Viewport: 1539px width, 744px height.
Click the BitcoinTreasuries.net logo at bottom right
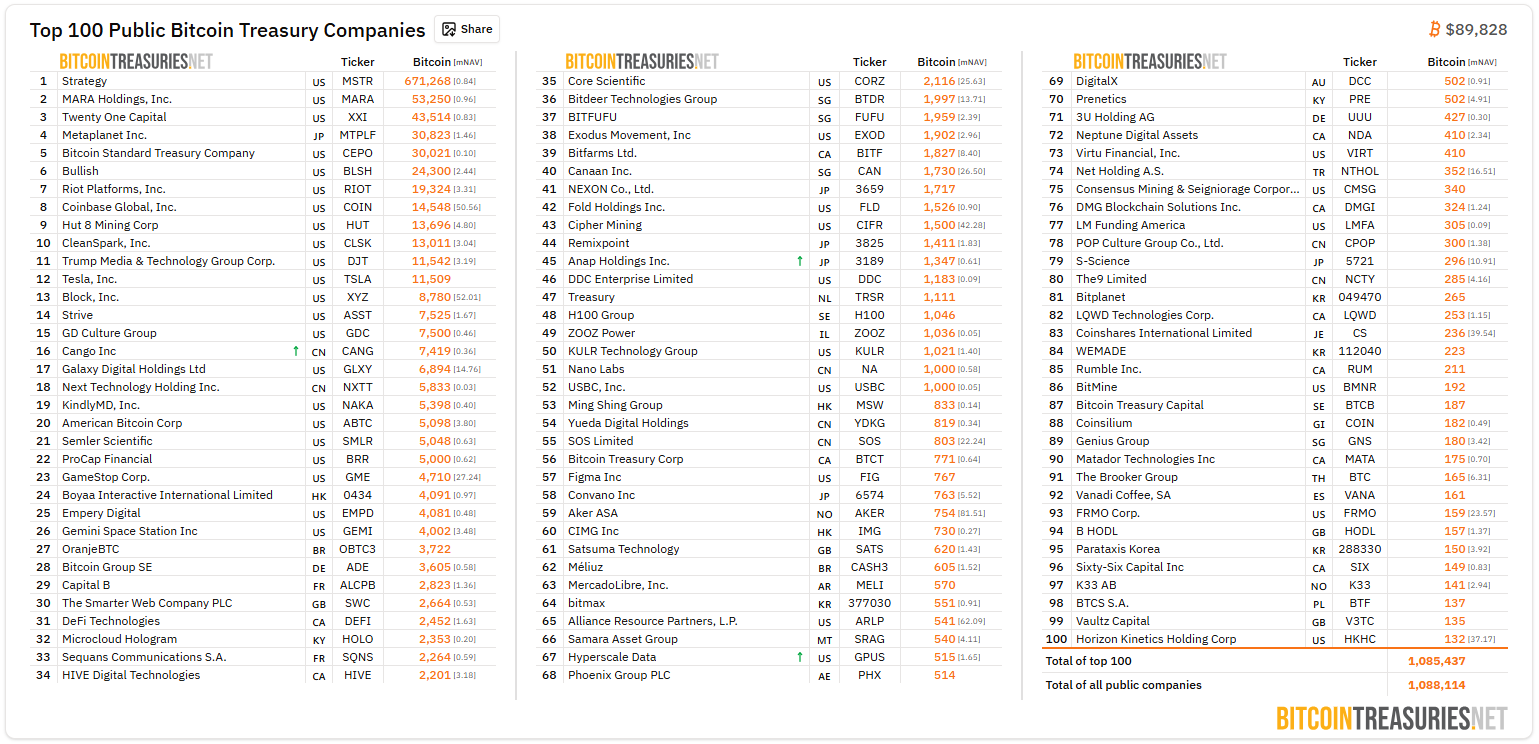point(1391,718)
